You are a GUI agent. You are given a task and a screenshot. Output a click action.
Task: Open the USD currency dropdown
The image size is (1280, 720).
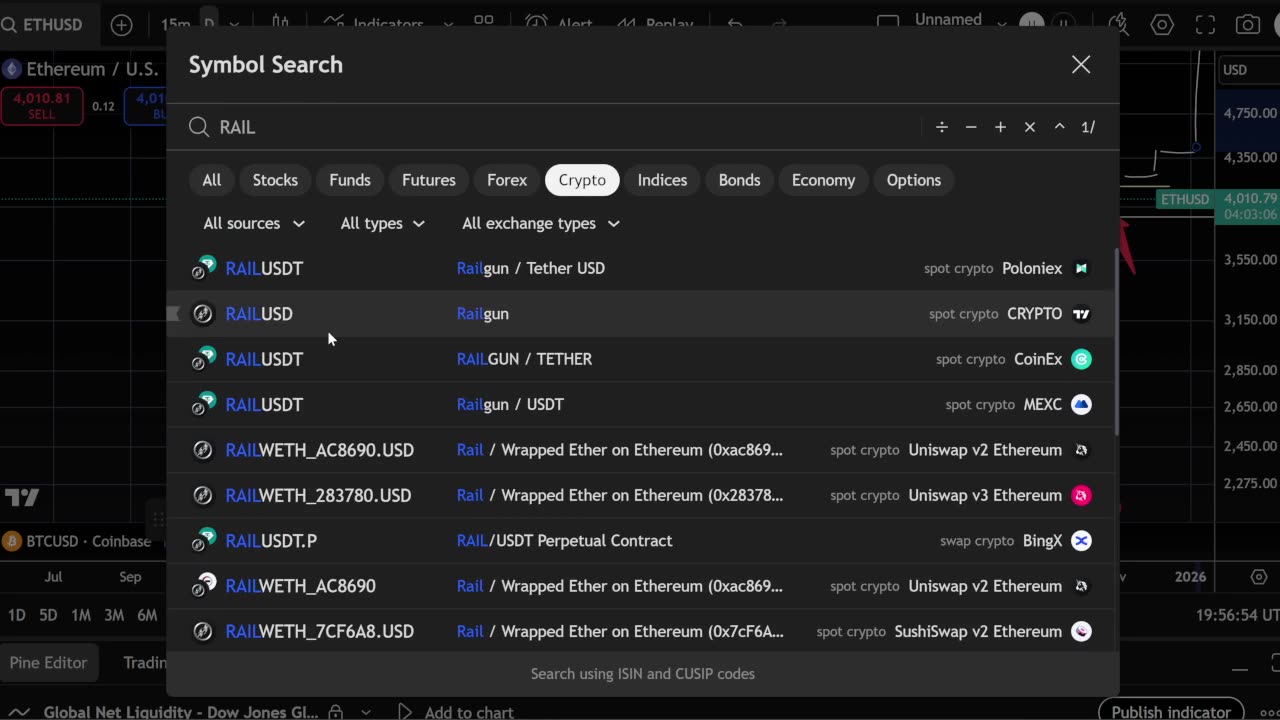click(1247, 70)
